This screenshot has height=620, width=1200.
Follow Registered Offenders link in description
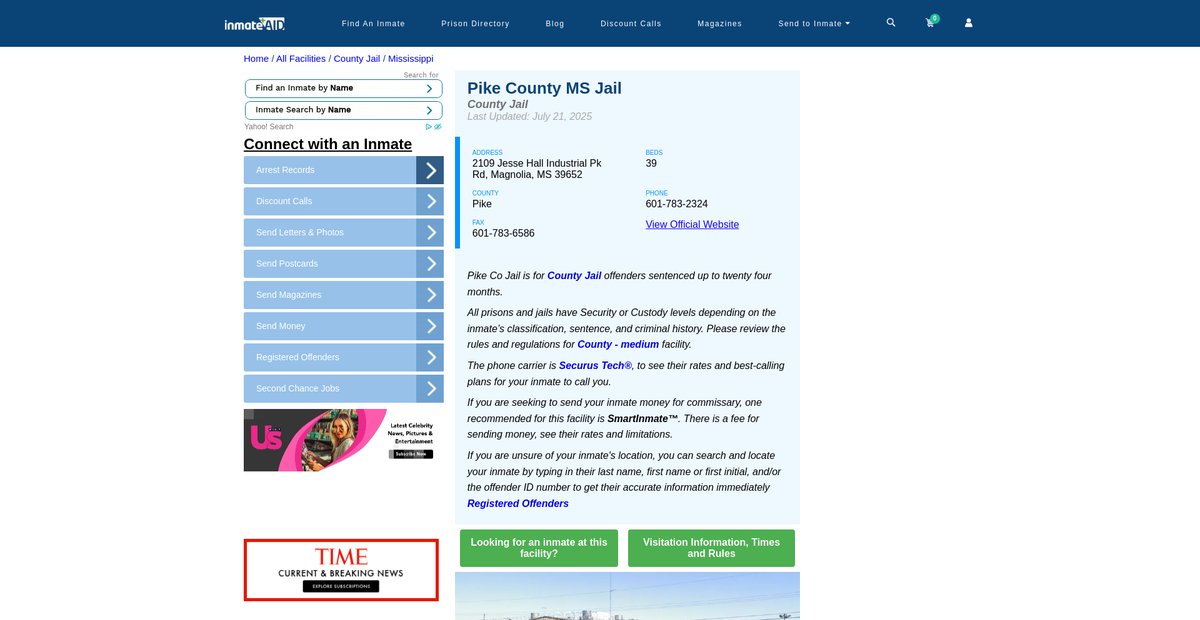[x=518, y=504]
